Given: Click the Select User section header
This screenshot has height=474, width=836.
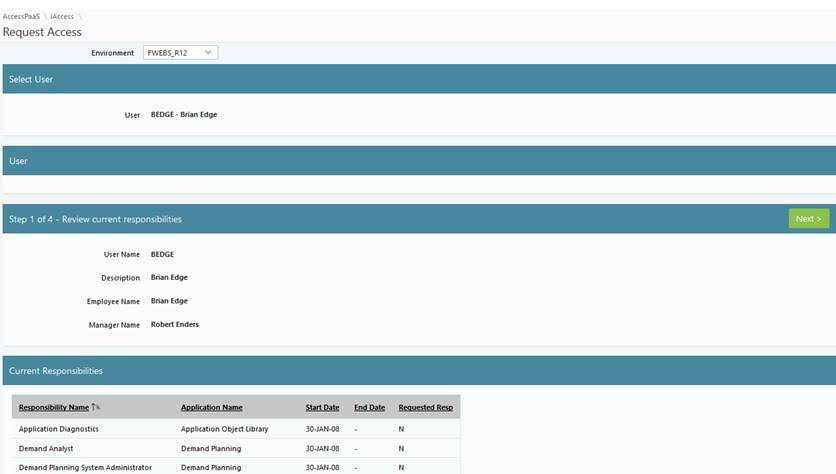Looking at the screenshot, I should coord(419,79).
